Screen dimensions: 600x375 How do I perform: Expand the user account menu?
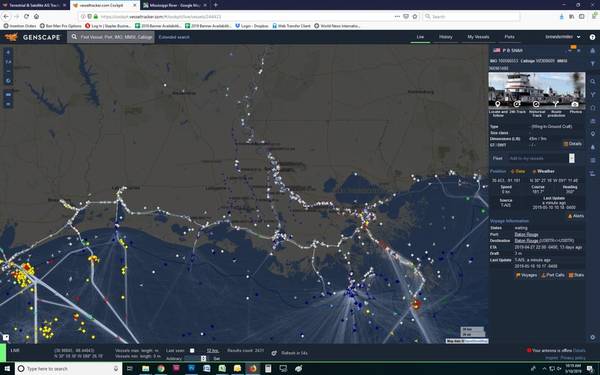coord(563,37)
